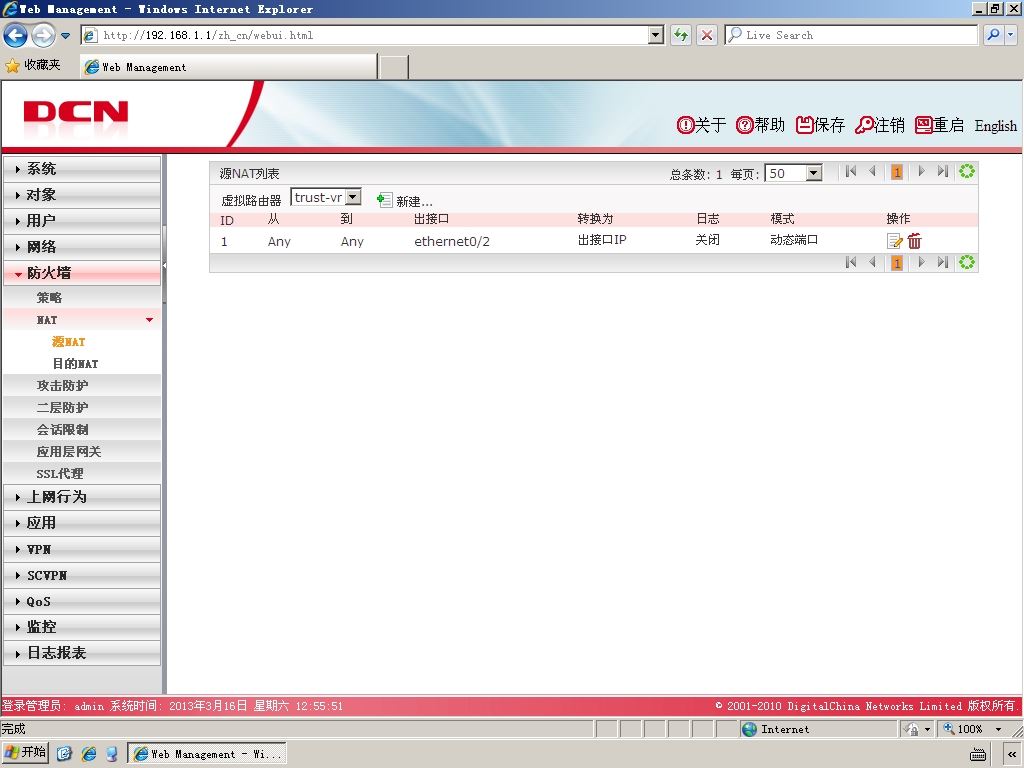The image size is (1024, 768).
Task: Expand the SCVPN menu section
Action: point(82,575)
